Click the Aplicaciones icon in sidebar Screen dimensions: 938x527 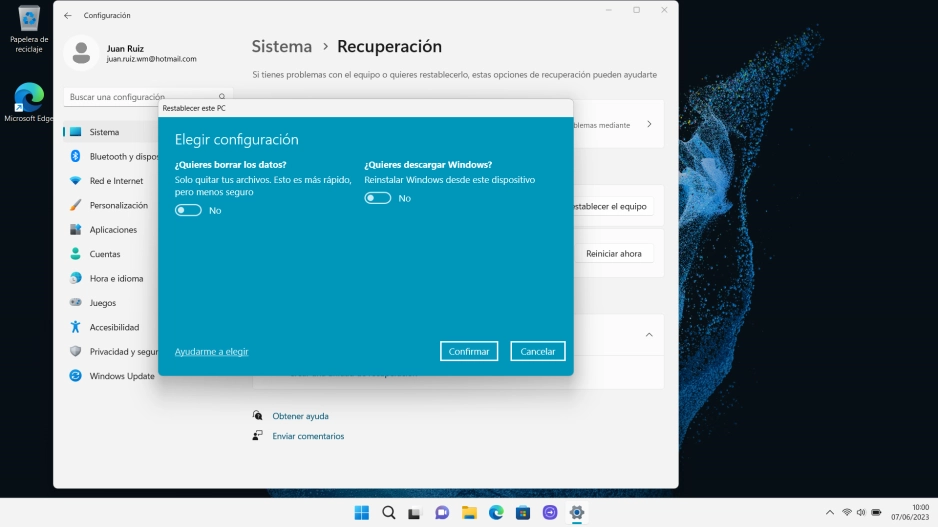(x=75, y=230)
